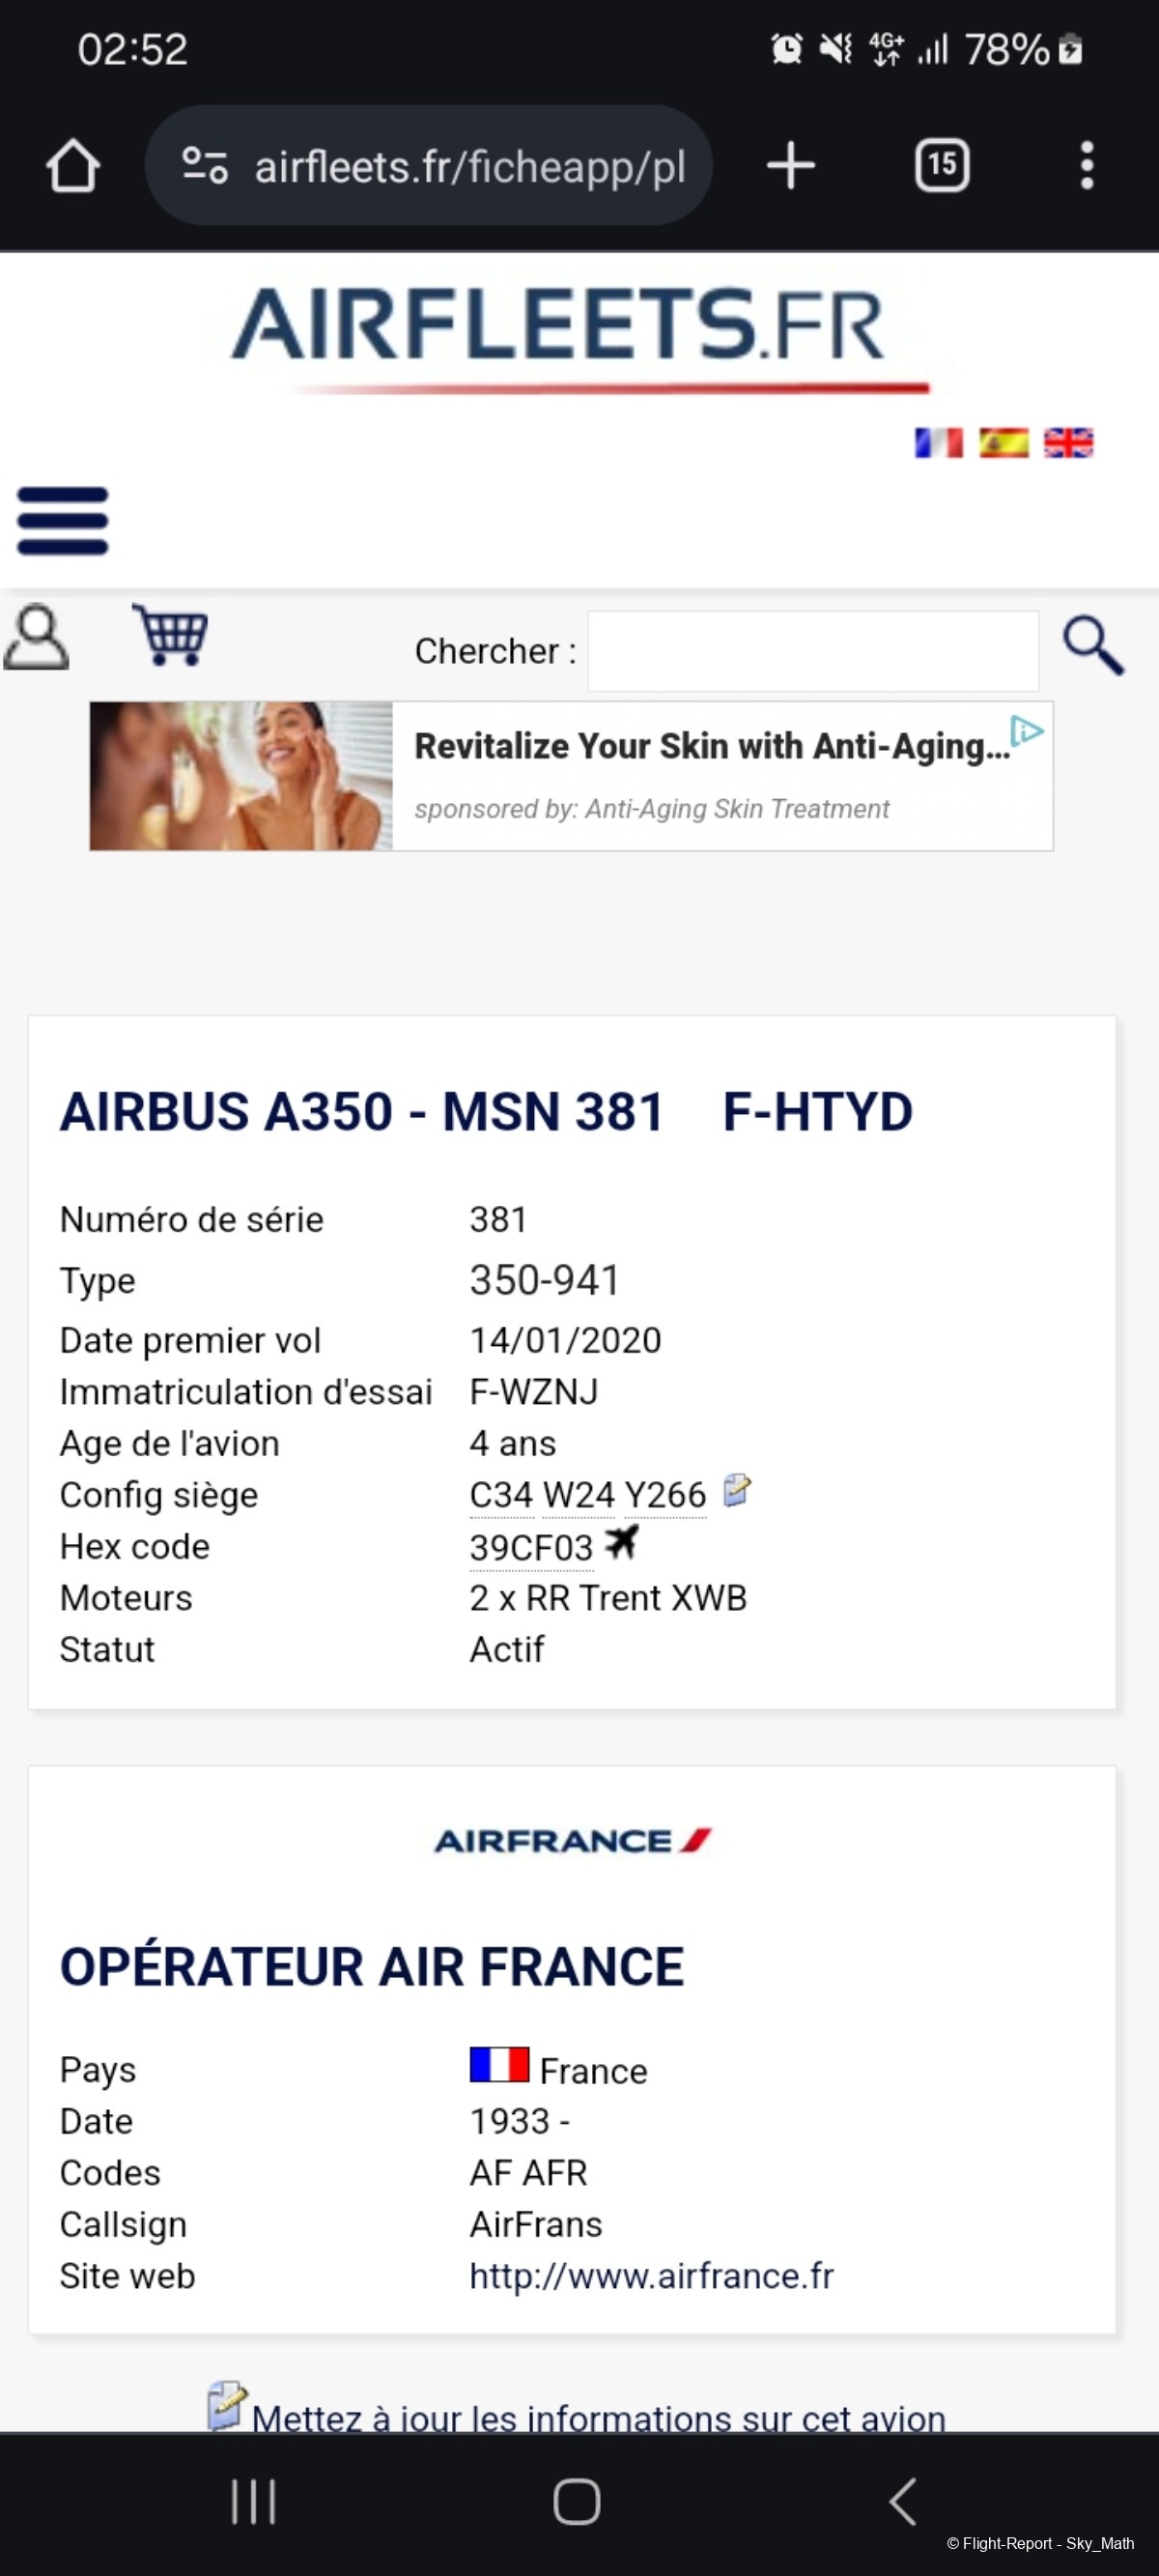The width and height of the screenshot is (1159, 2576).
Task: Tap the edit note icon beside seat config
Action: [x=737, y=1490]
